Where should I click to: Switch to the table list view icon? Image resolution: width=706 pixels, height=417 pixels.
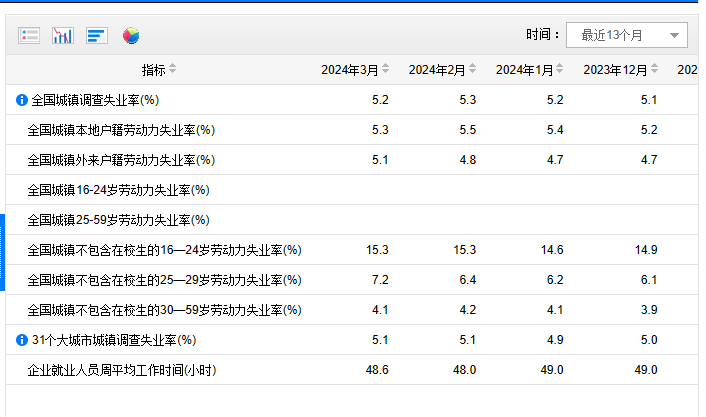29,35
